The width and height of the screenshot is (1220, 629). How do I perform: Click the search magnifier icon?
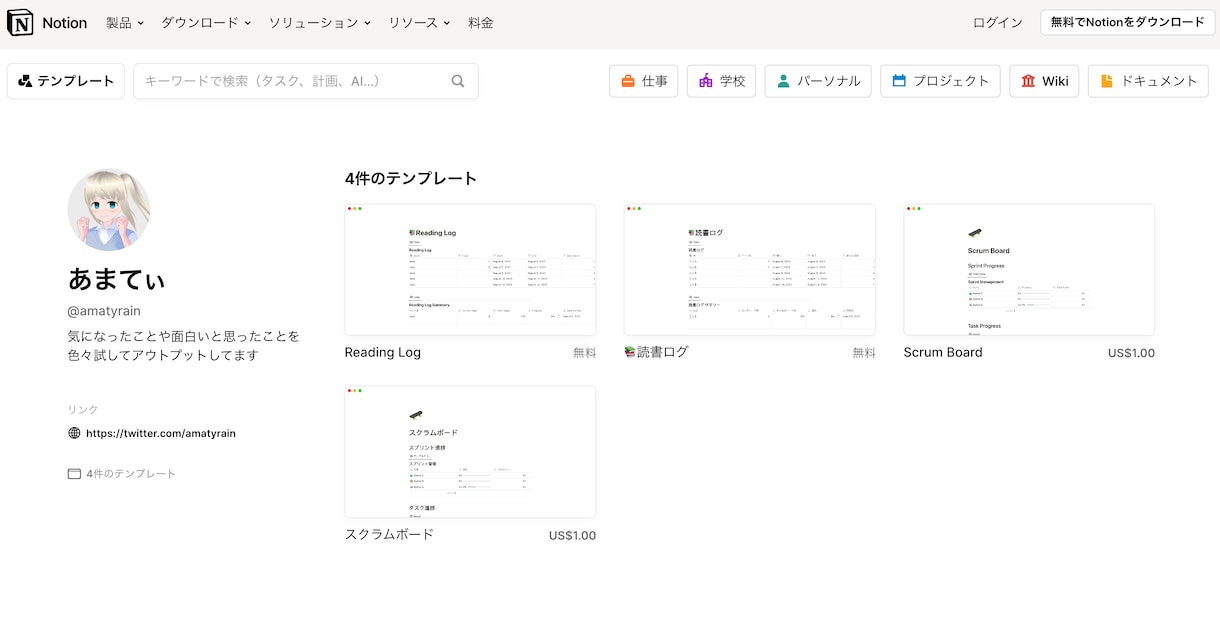pyautogui.click(x=458, y=81)
